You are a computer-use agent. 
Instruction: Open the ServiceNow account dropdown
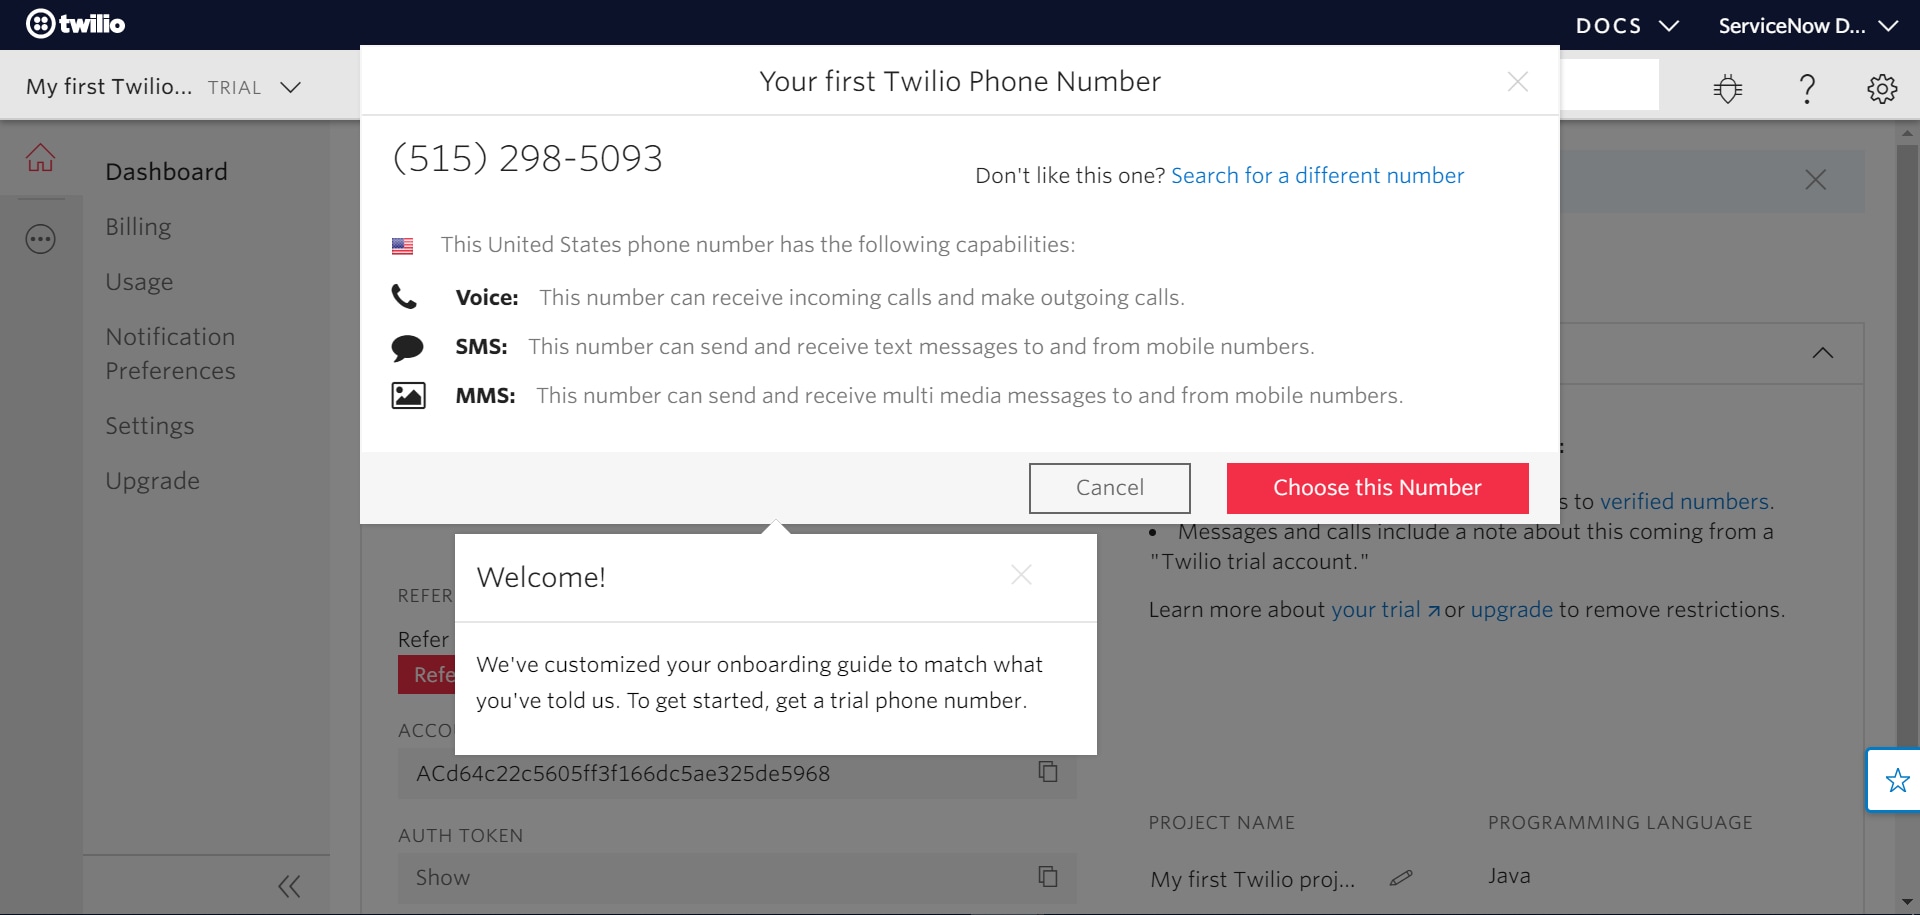point(1810,25)
